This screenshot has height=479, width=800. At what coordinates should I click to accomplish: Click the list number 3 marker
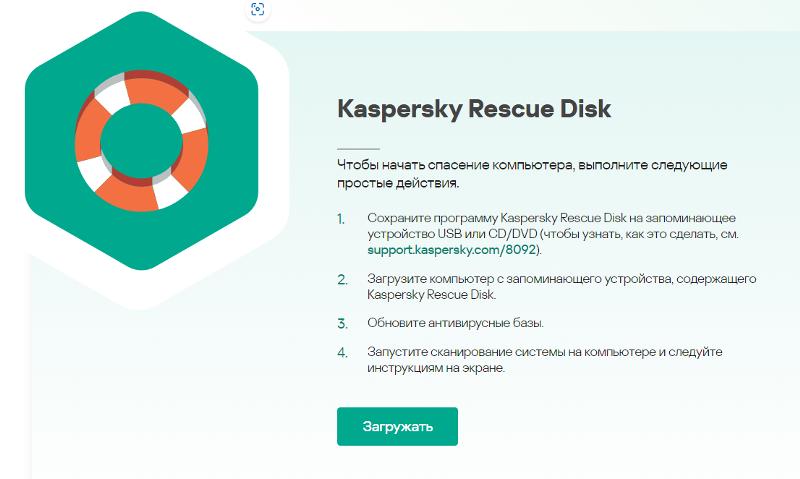pos(342,324)
